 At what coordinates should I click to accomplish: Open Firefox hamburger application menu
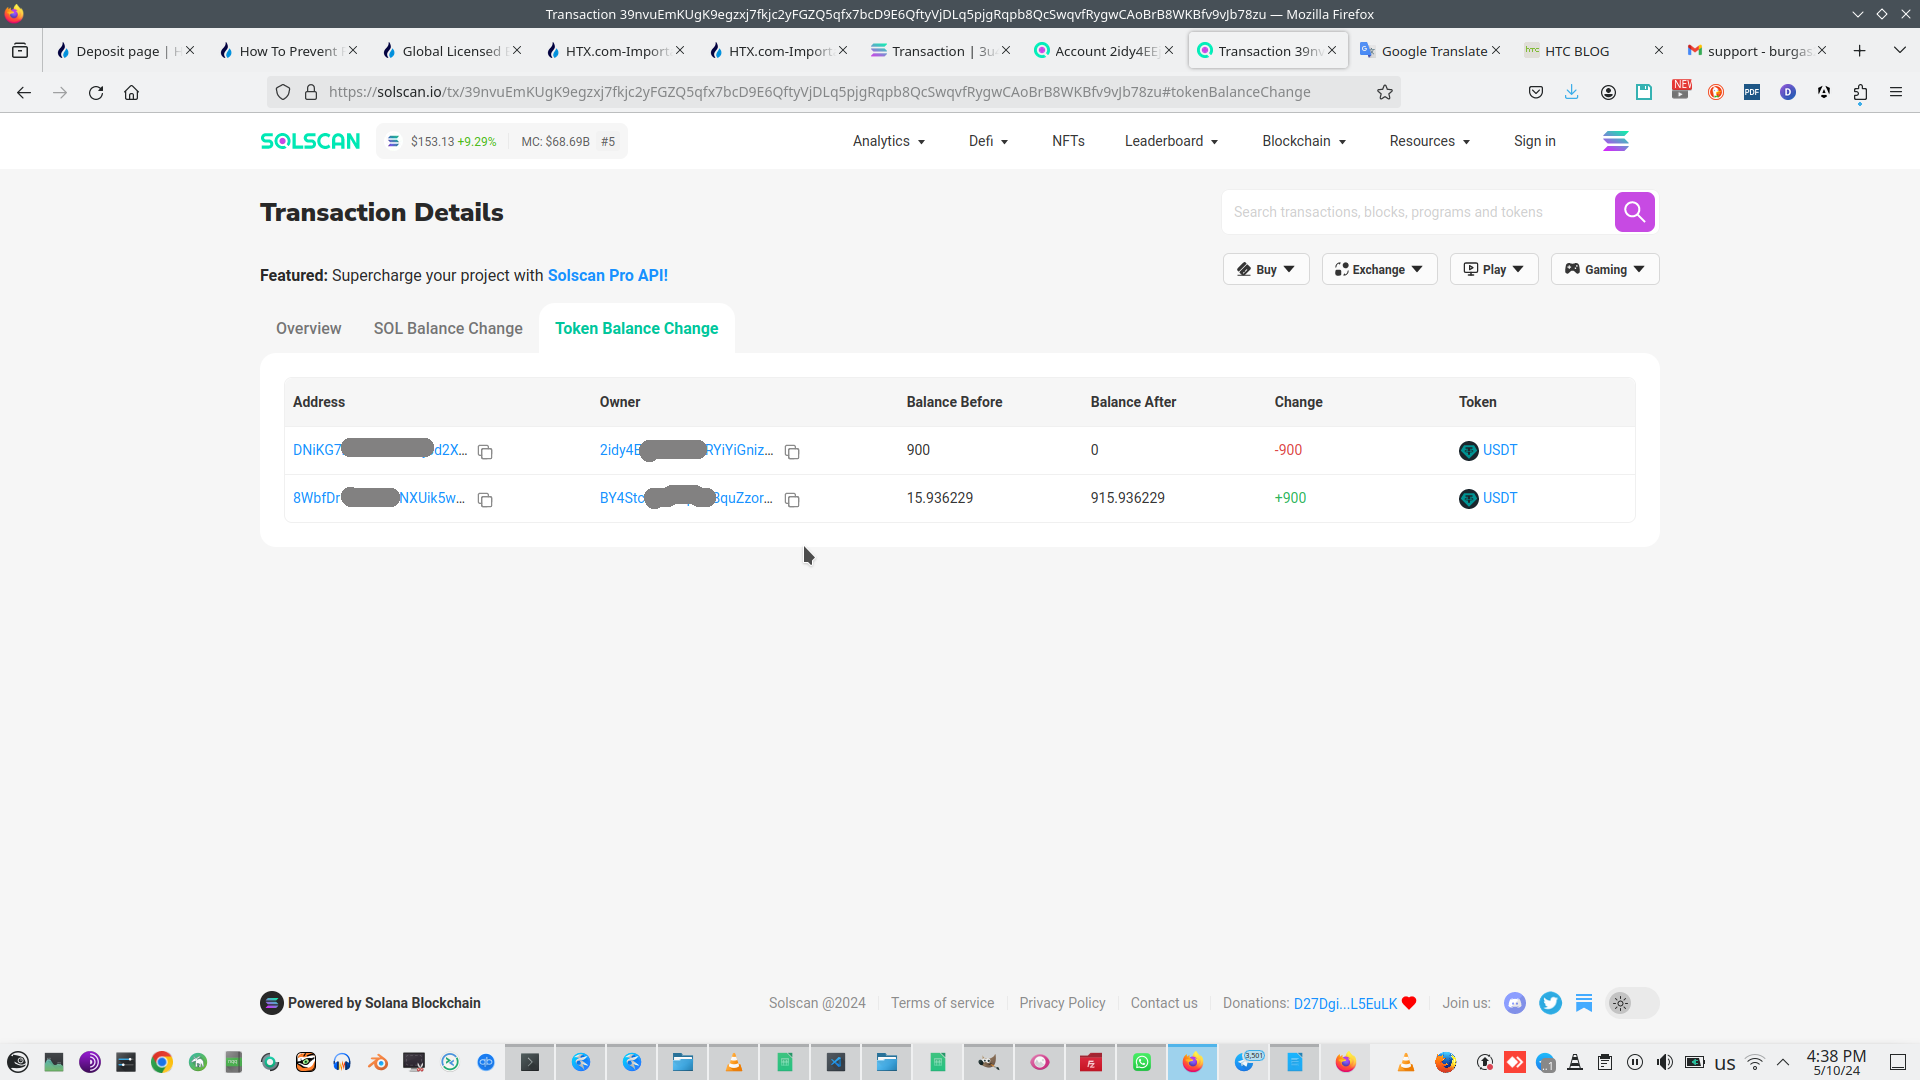pyautogui.click(x=1896, y=92)
